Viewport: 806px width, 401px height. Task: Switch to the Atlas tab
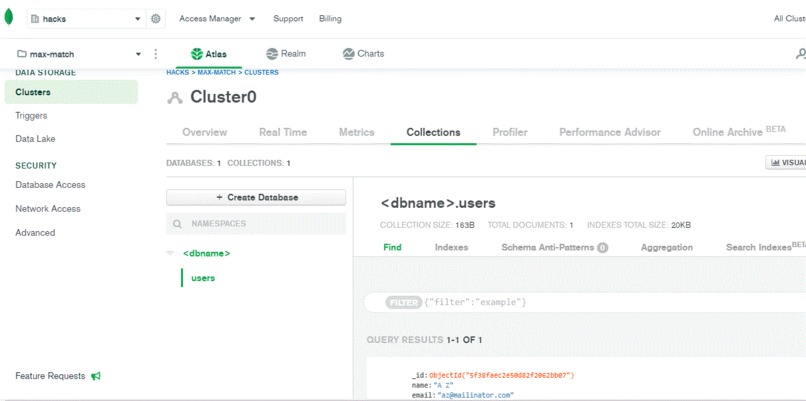(x=209, y=54)
